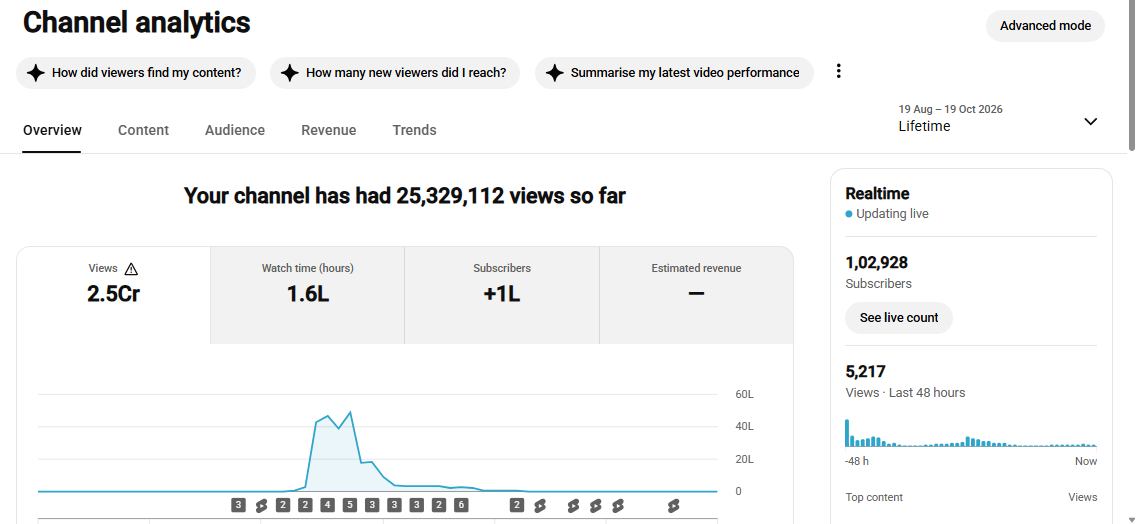Click "How many new viewers did I reach?" chip
The image size is (1136, 524).
click(395, 72)
